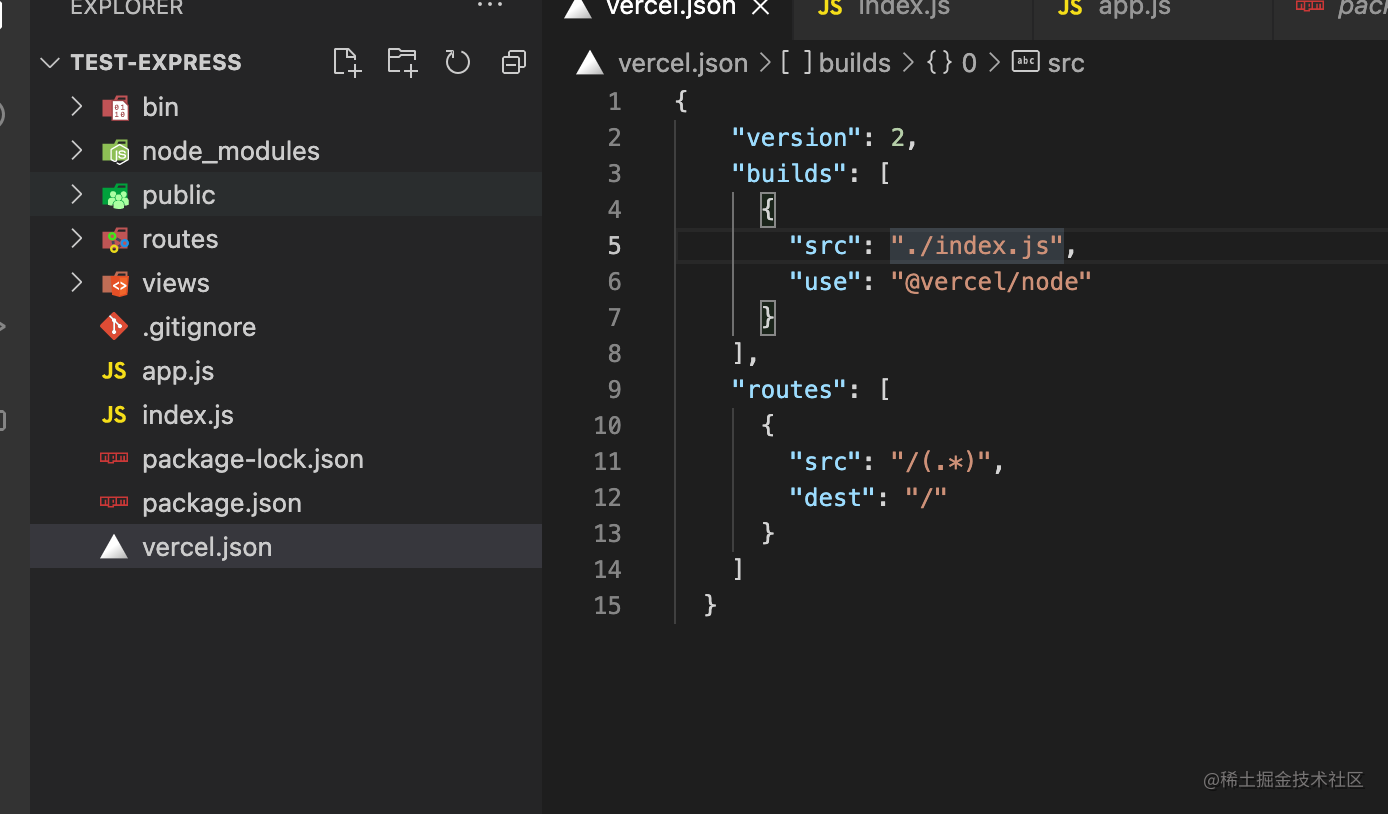Click line number 1 in the gutter
Screen dimensions: 1388x814
point(614,101)
